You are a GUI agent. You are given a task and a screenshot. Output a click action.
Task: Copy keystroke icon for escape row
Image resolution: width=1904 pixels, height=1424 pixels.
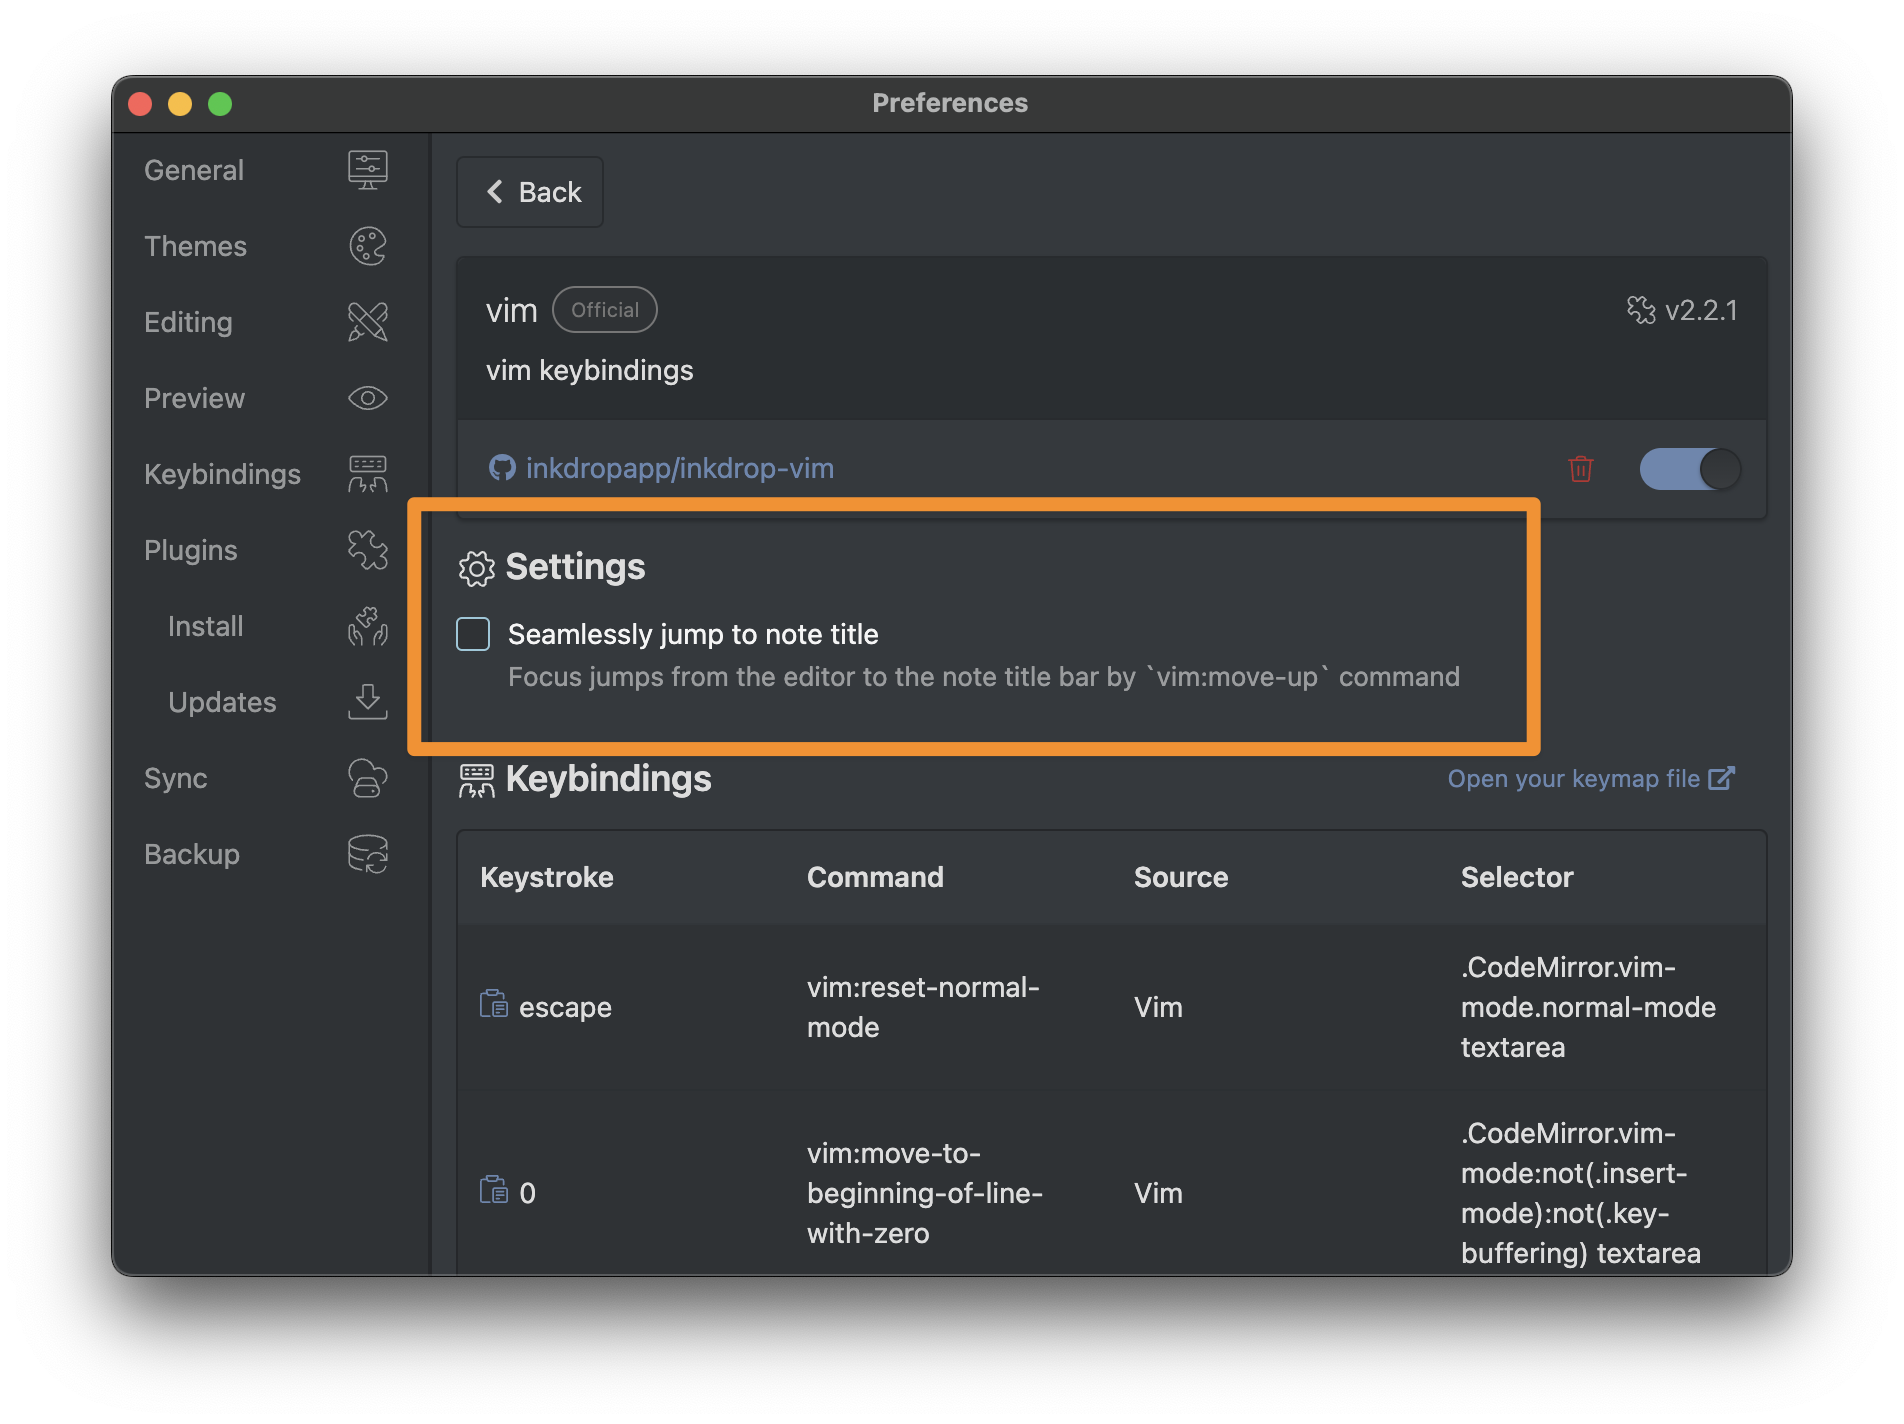click(x=494, y=1004)
